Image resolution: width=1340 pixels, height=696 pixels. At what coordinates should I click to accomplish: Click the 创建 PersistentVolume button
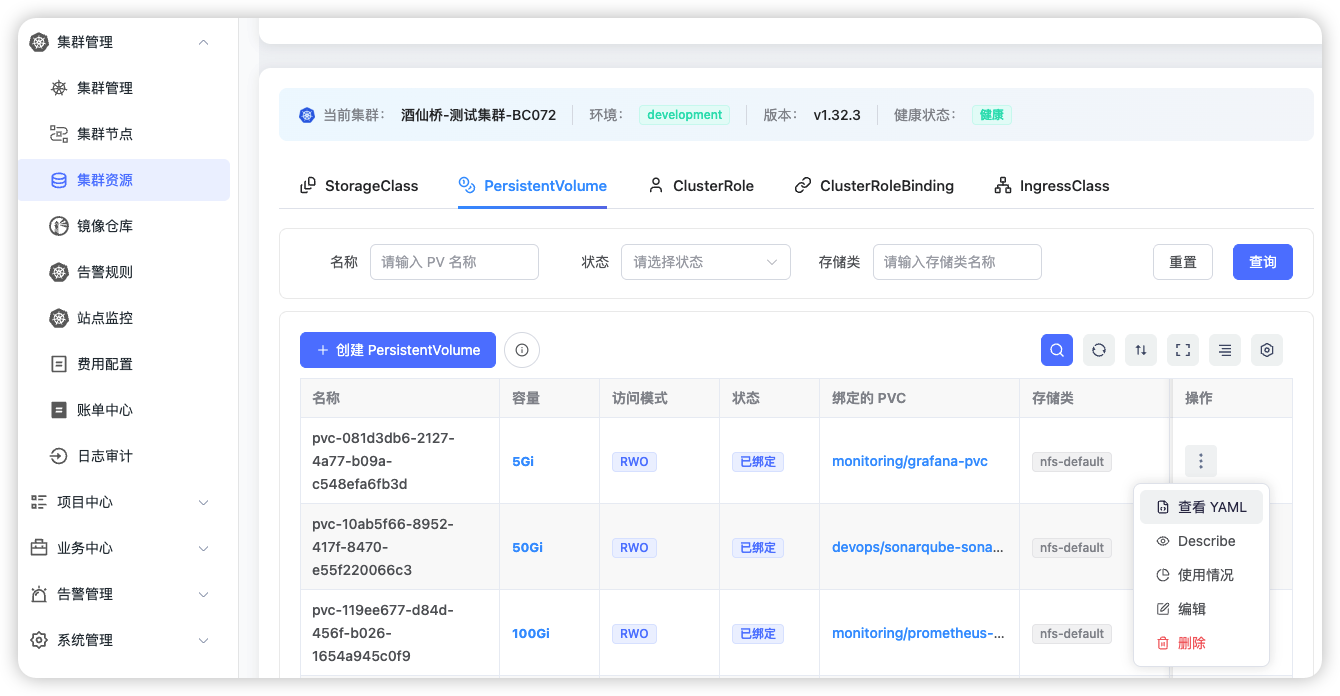pos(398,350)
